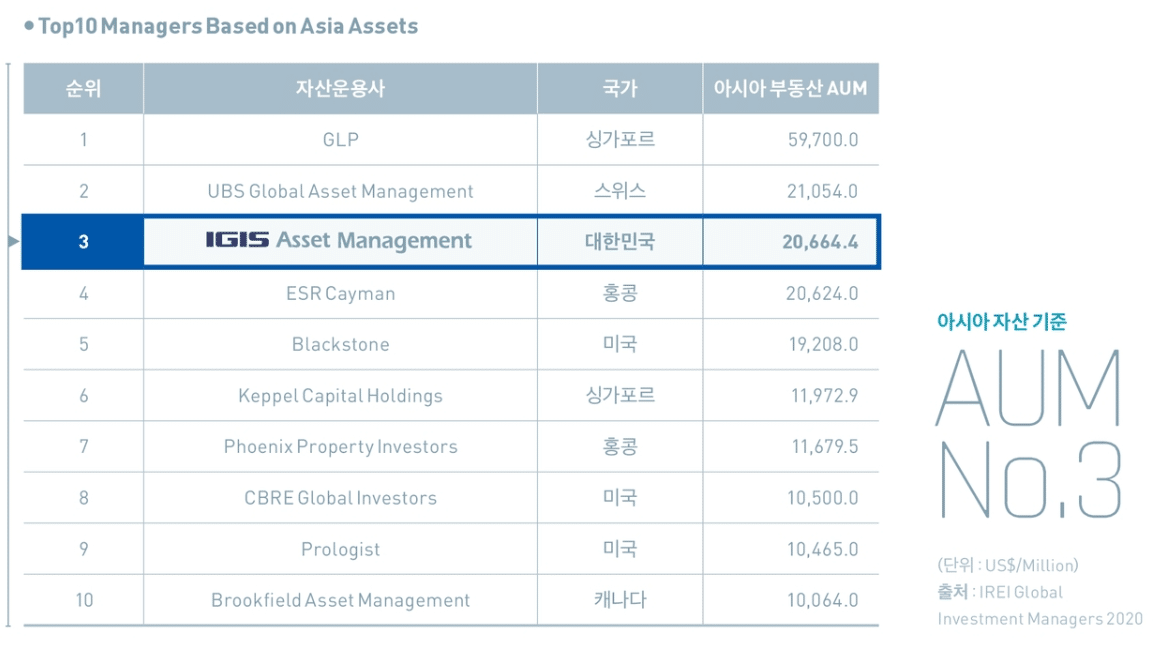Image resolution: width=1171 pixels, height=647 pixels.
Task: Click the 순위 column header
Action: pyautogui.click(x=83, y=89)
